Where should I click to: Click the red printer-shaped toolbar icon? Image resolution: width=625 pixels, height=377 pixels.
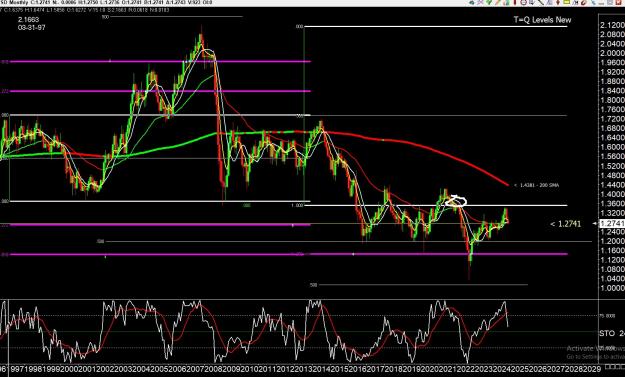pyautogui.click(x=523, y=2)
